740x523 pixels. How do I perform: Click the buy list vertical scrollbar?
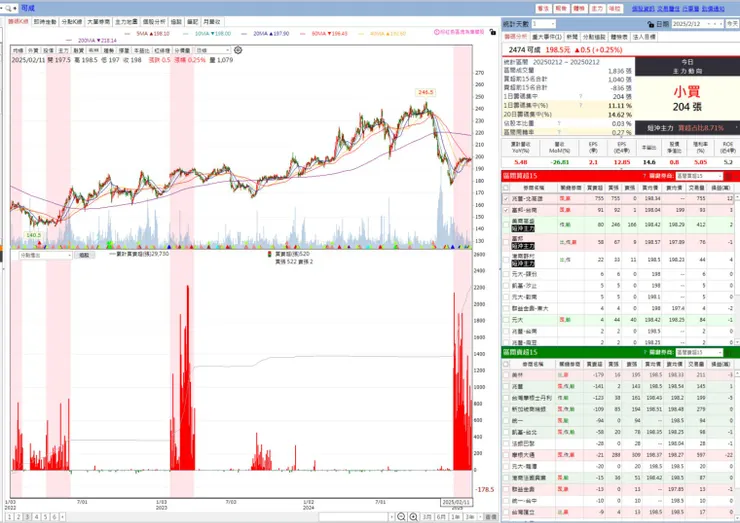pyautogui.click(x=737, y=269)
